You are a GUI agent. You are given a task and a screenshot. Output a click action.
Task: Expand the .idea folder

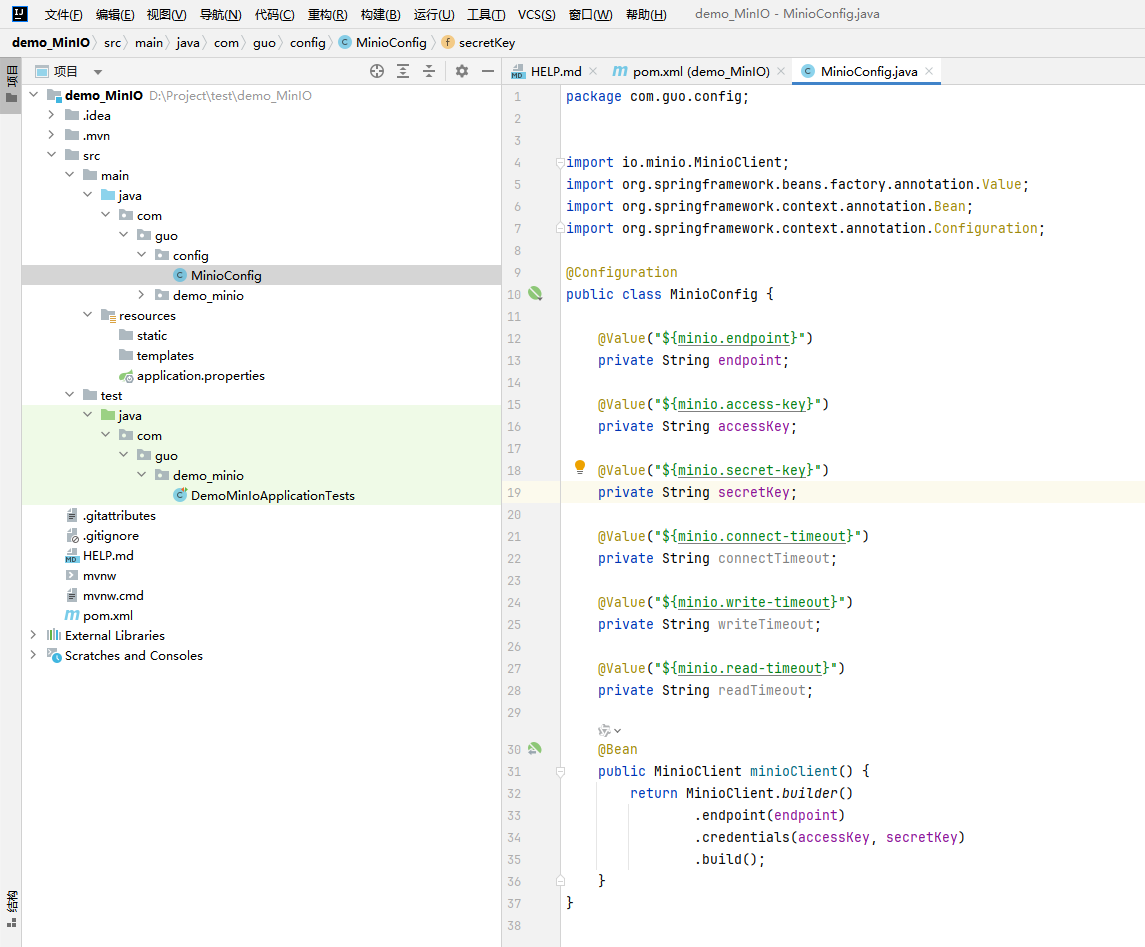click(51, 115)
